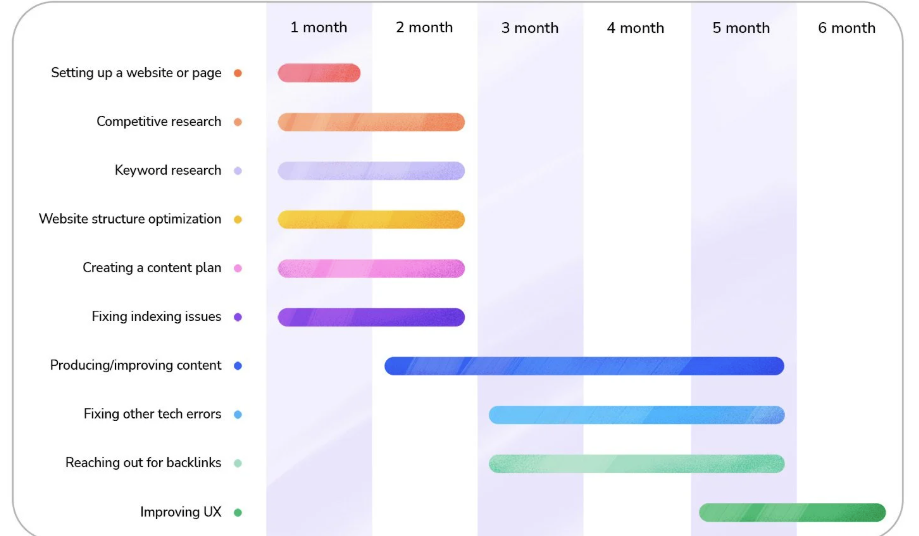Select the green Improving UX timeline bar
Screen dimensions: 919x536
[792, 512]
